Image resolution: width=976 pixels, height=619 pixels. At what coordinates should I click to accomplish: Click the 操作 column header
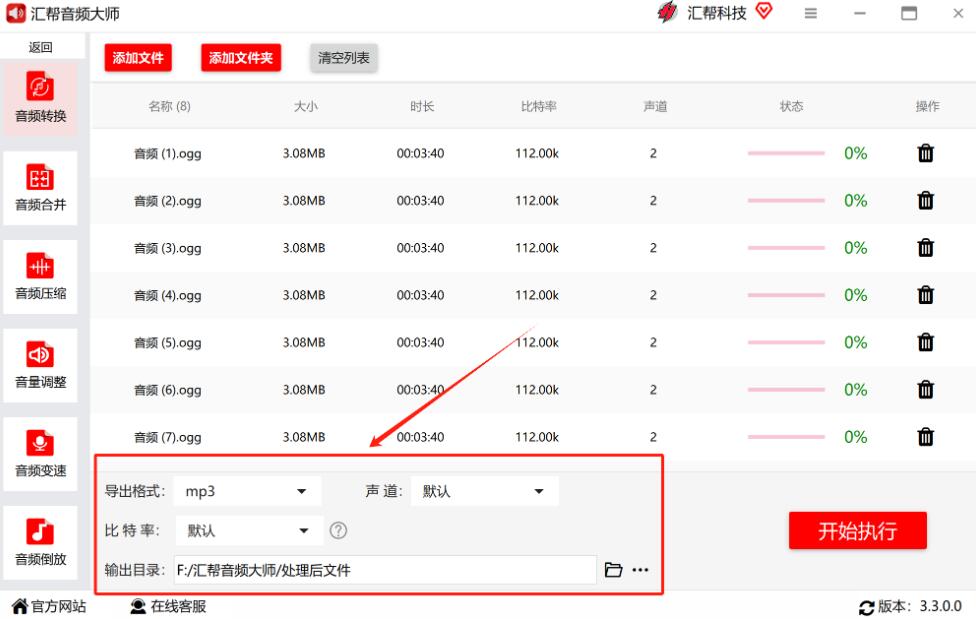point(927,106)
